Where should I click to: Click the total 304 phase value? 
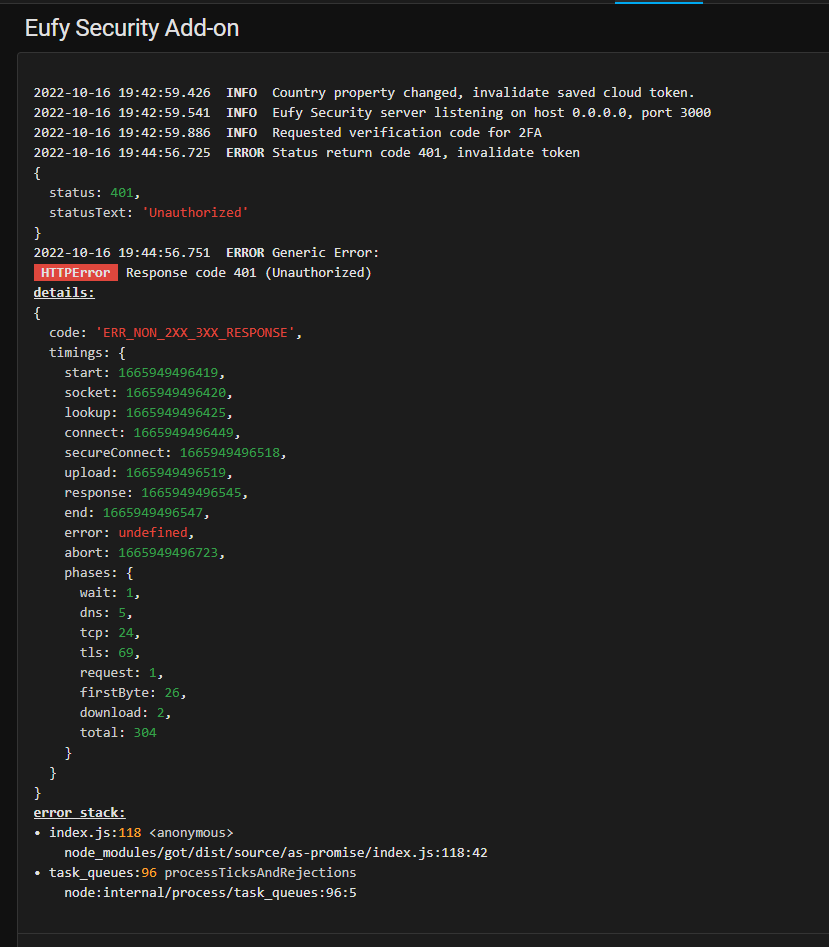144,732
